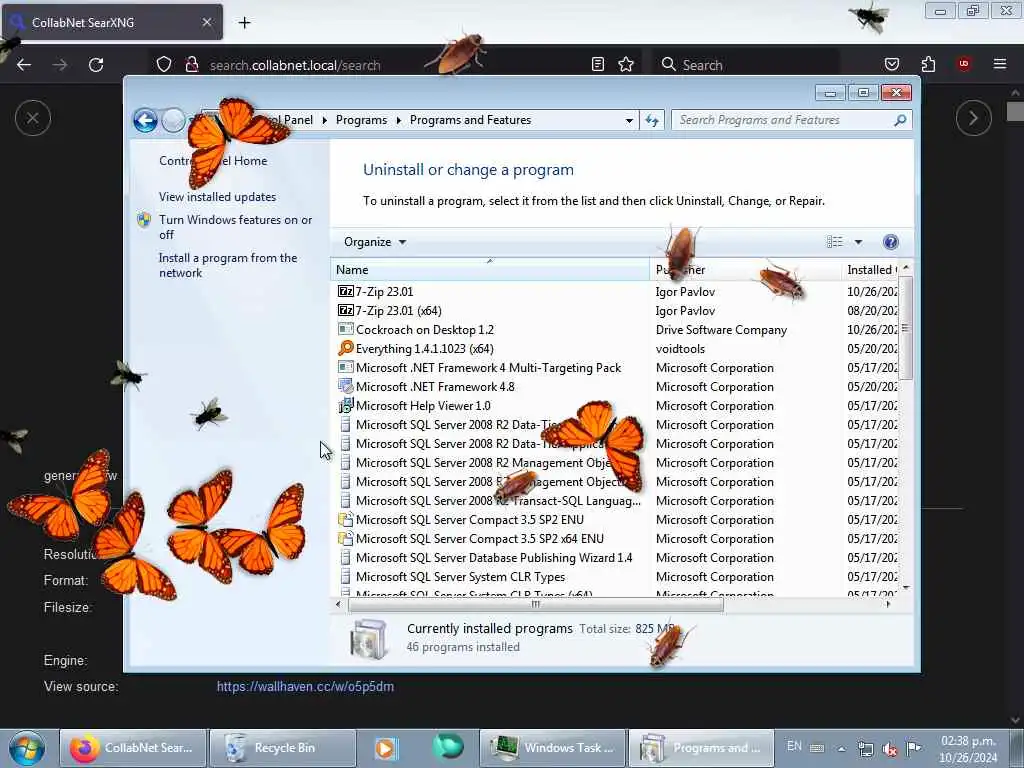Go back in Programs and Features window
The image size is (1024, 768).
coord(145,120)
